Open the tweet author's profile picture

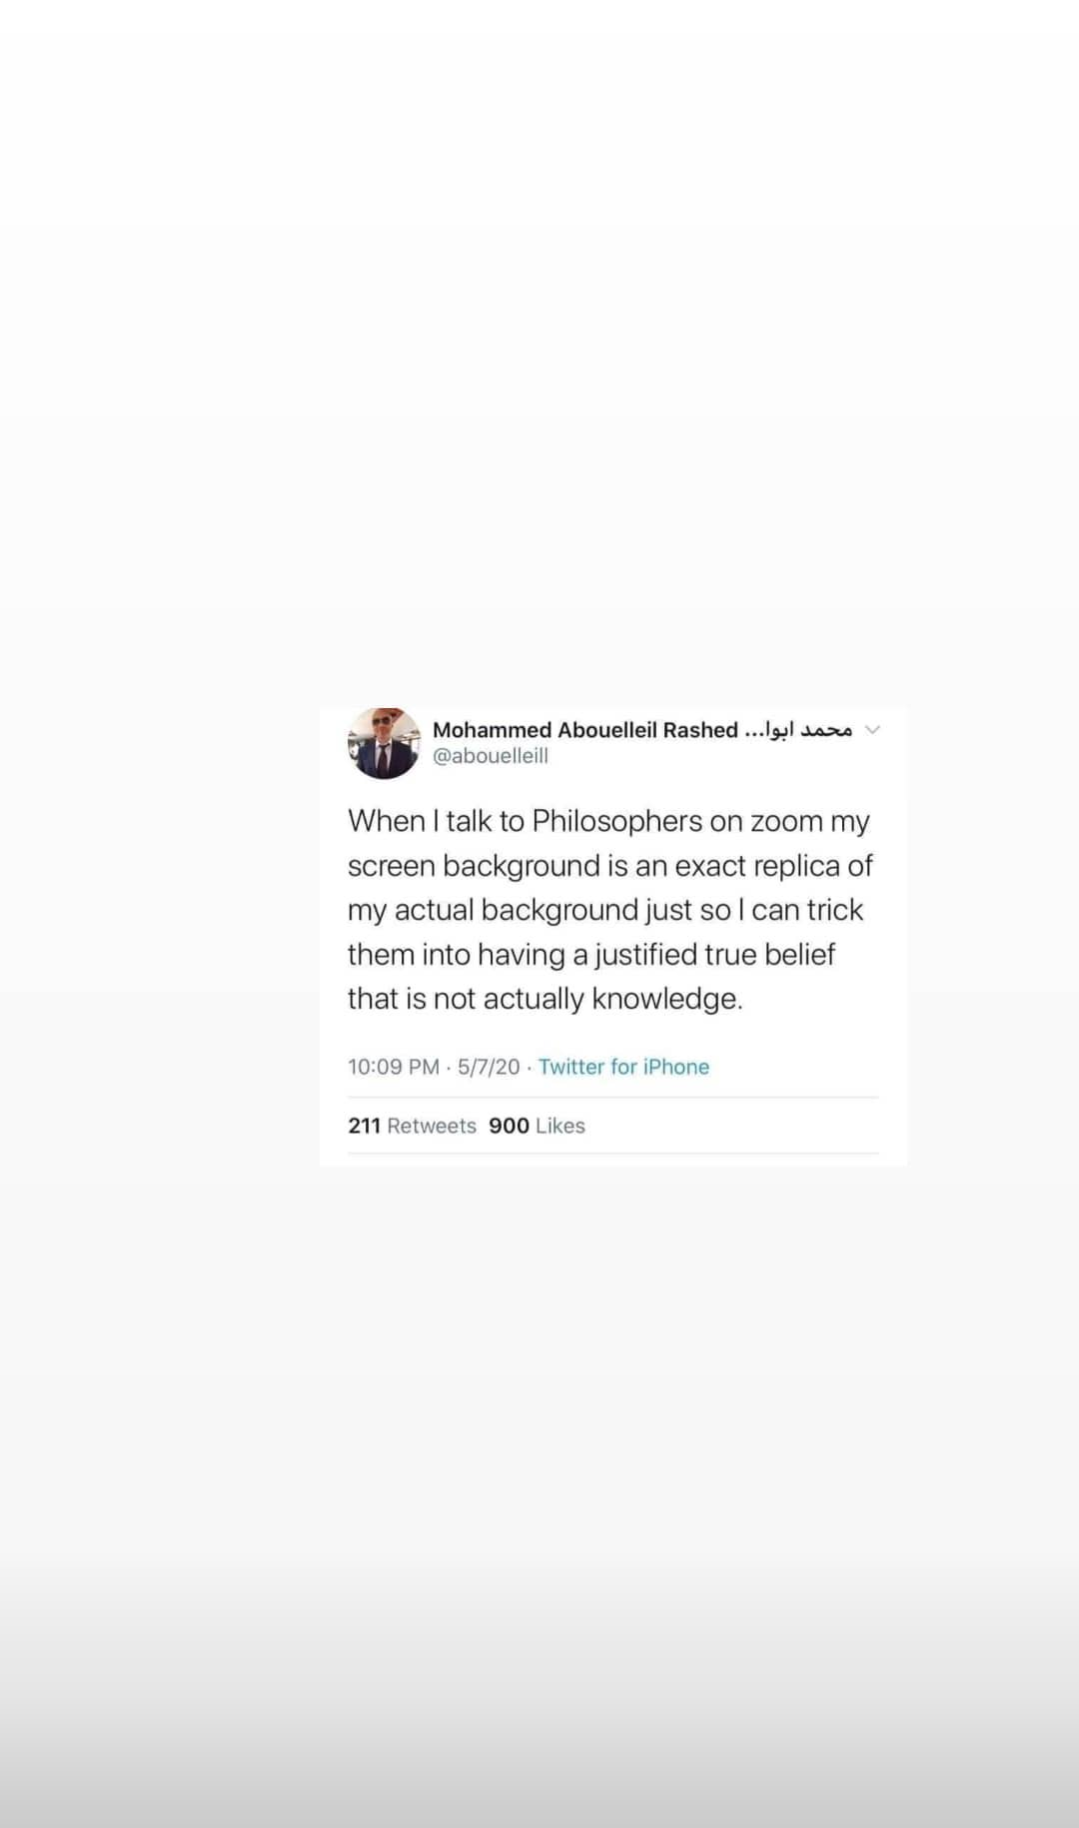(x=384, y=743)
